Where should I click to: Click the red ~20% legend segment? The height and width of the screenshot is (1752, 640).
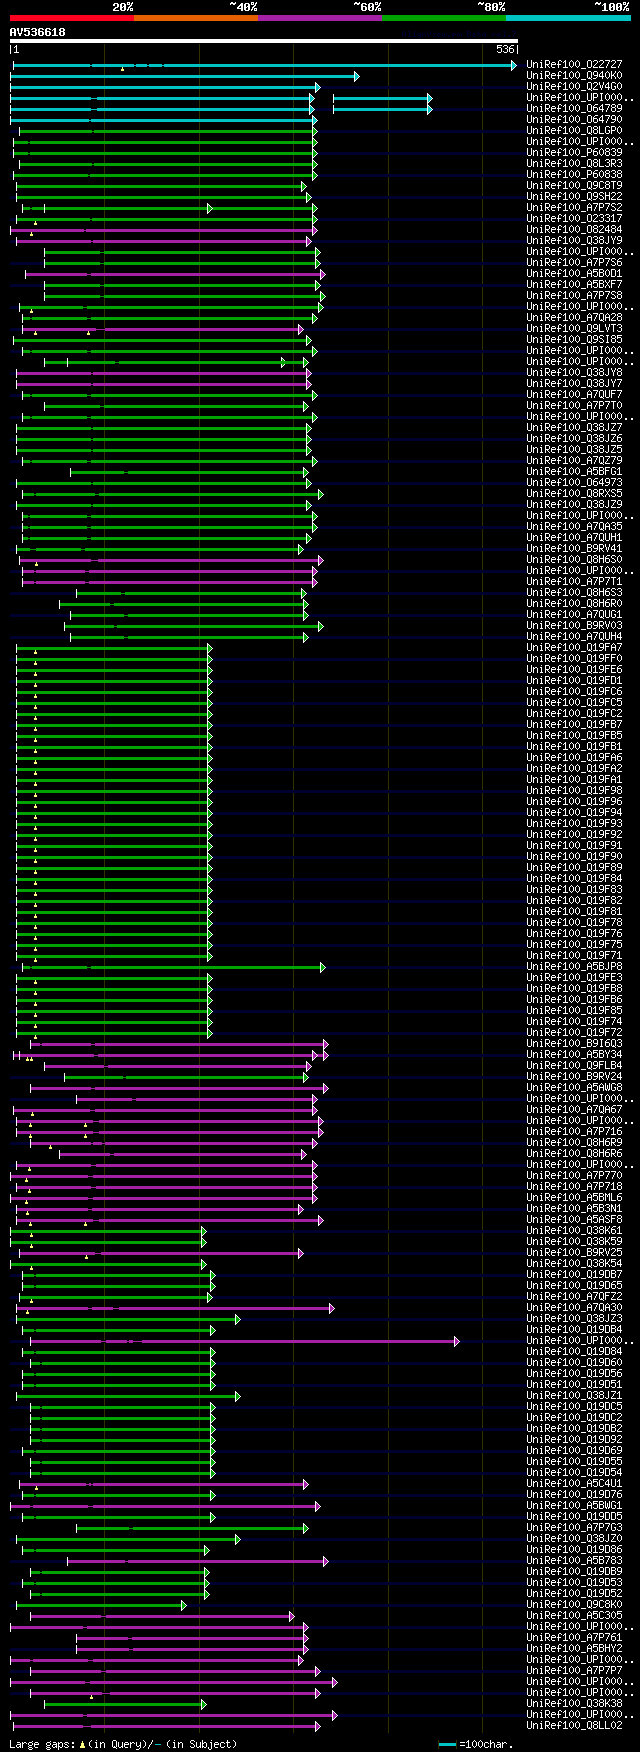[71, 17]
